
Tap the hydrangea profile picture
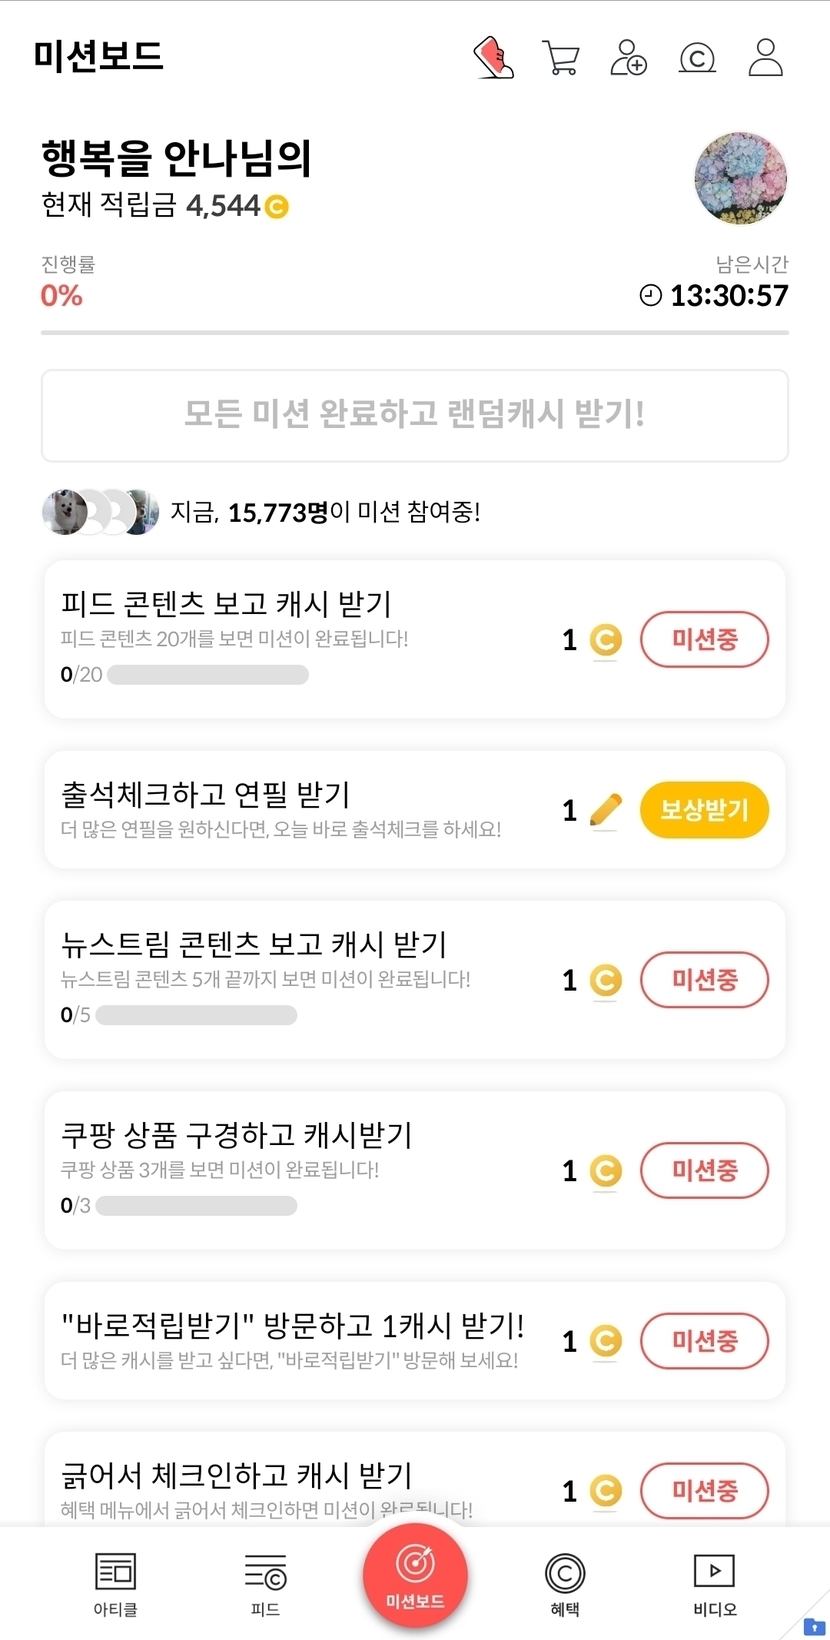(740, 179)
